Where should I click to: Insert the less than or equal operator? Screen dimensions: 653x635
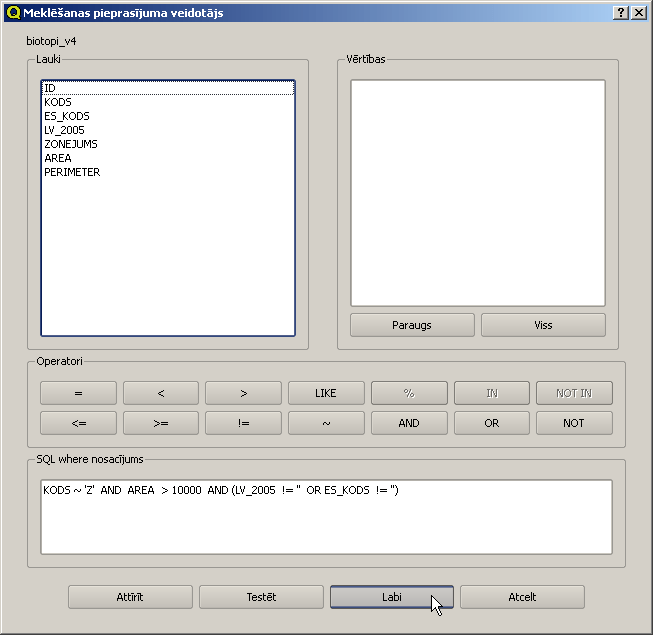click(78, 423)
